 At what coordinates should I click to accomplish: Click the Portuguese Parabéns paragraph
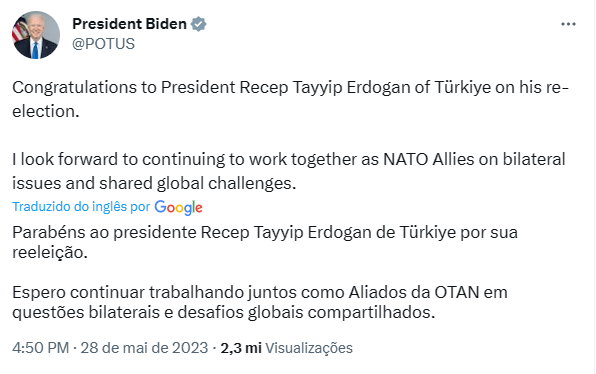(x=265, y=242)
